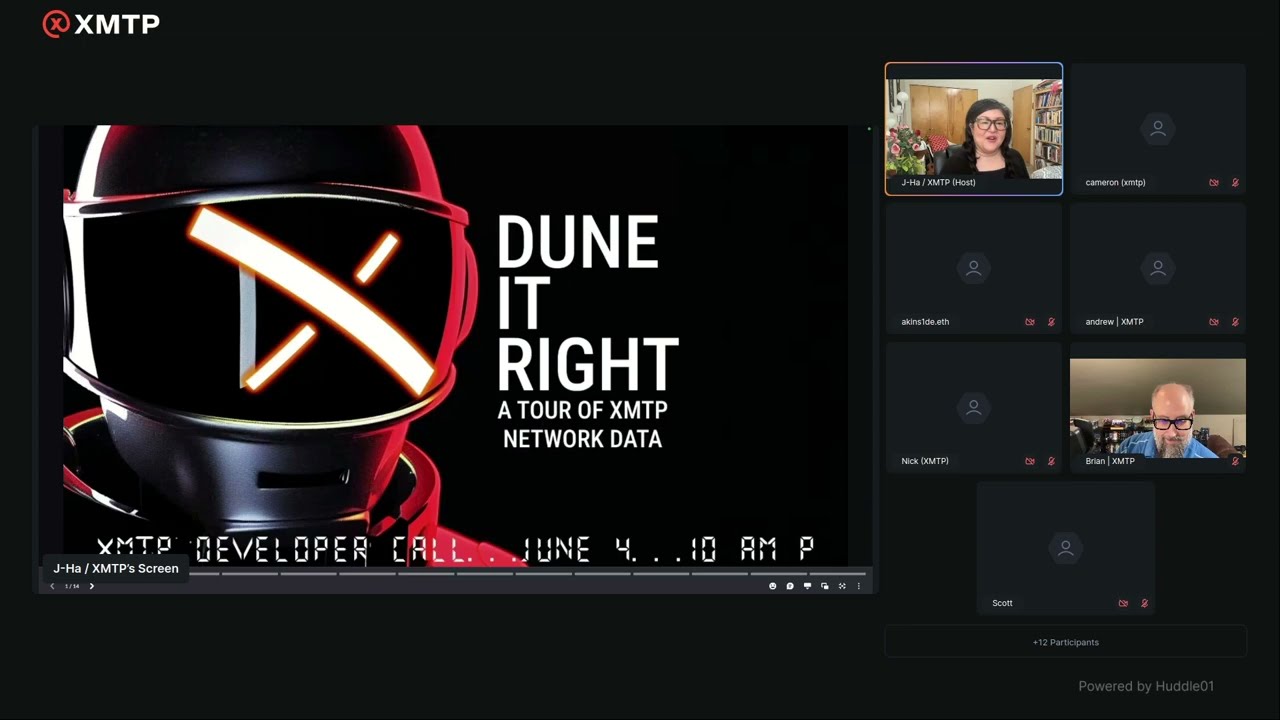Go to the next slide arrow

[91, 586]
